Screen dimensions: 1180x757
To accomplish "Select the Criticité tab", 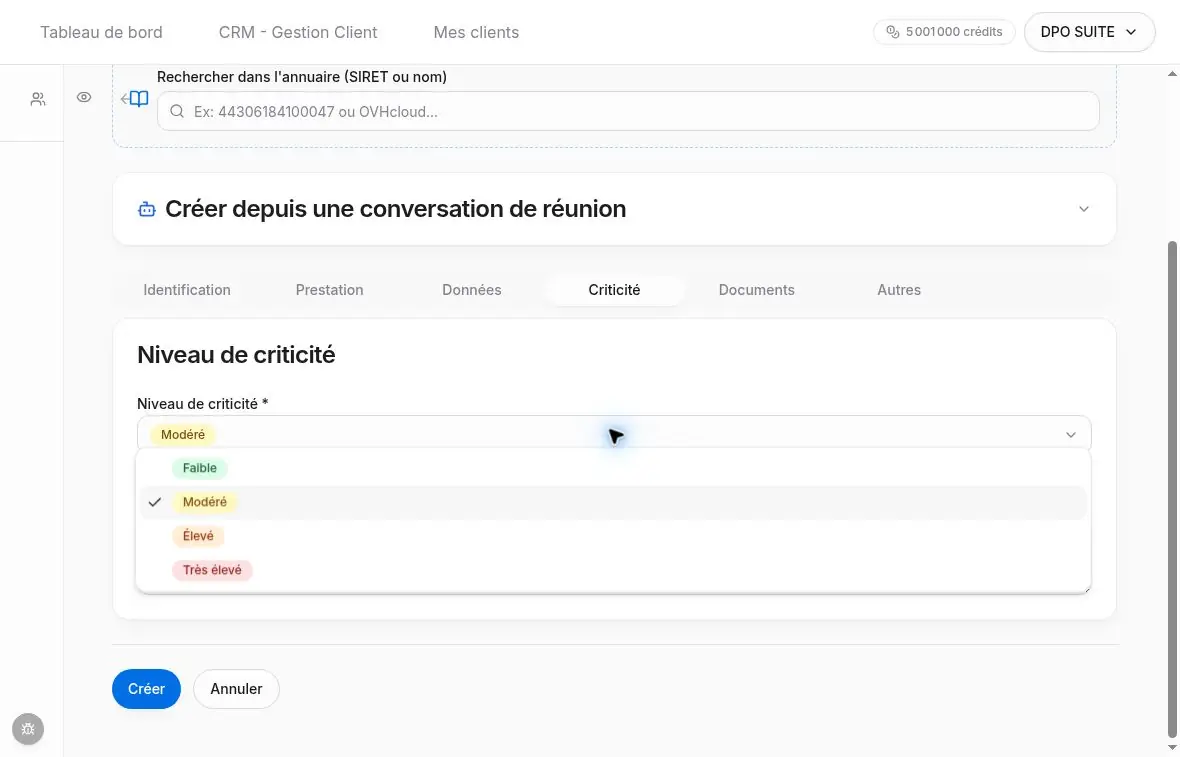I will [614, 290].
